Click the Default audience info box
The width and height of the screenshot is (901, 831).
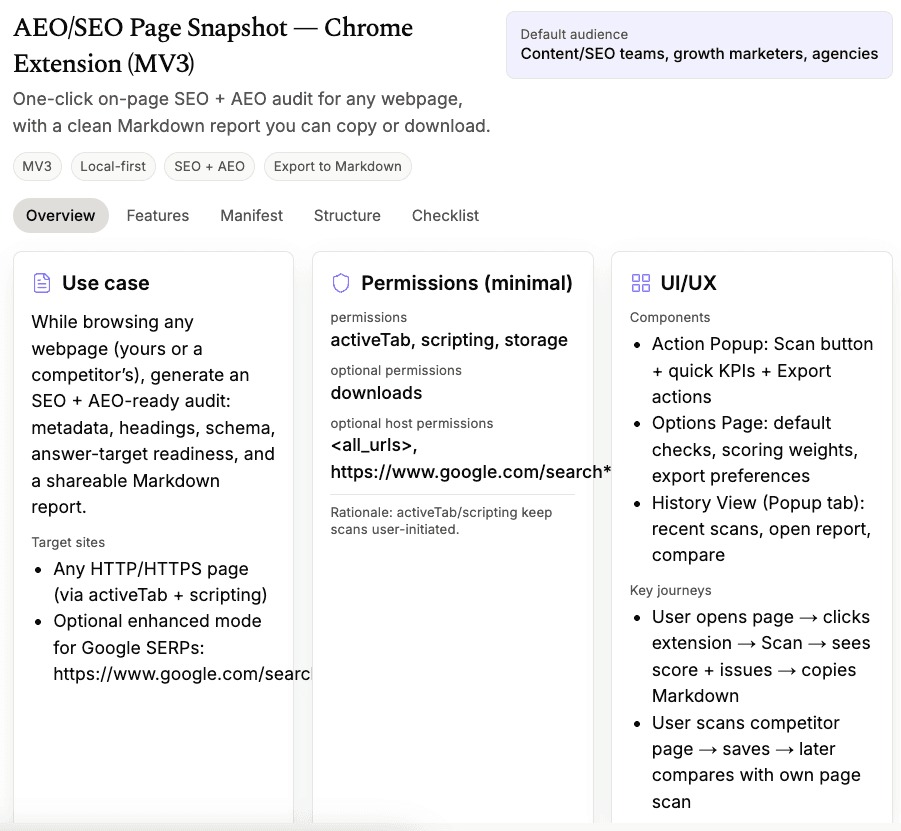[x=699, y=45]
